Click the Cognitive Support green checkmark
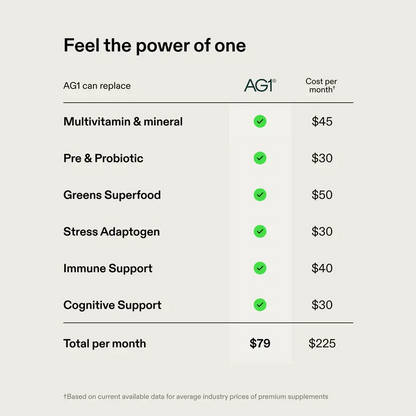The image size is (416, 416). (260, 305)
